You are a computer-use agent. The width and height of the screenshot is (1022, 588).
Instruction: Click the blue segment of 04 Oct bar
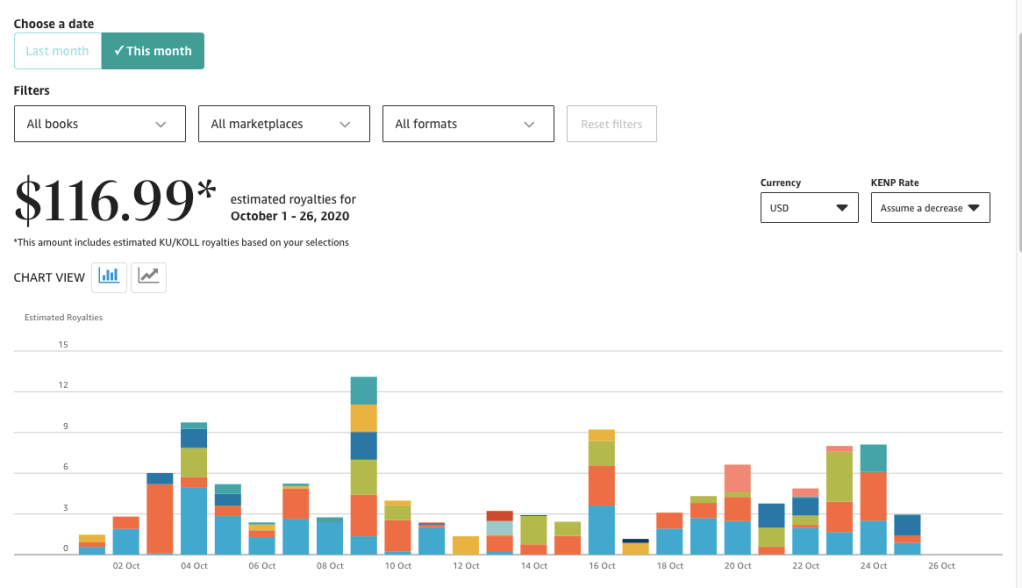click(x=194, y=520)
